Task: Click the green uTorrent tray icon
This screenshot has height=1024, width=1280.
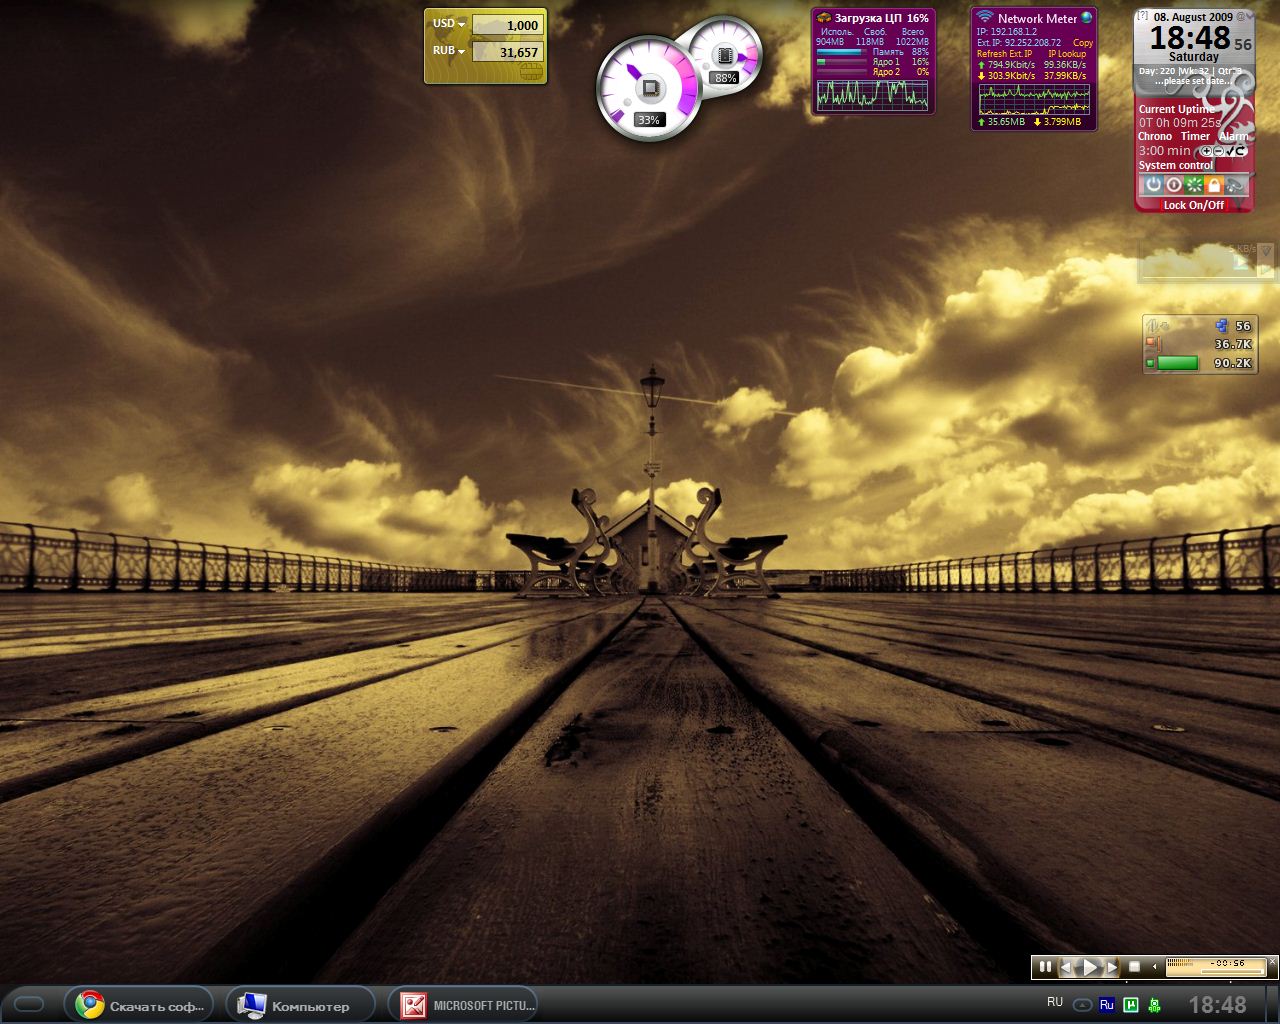Action: [1132, 1005]
